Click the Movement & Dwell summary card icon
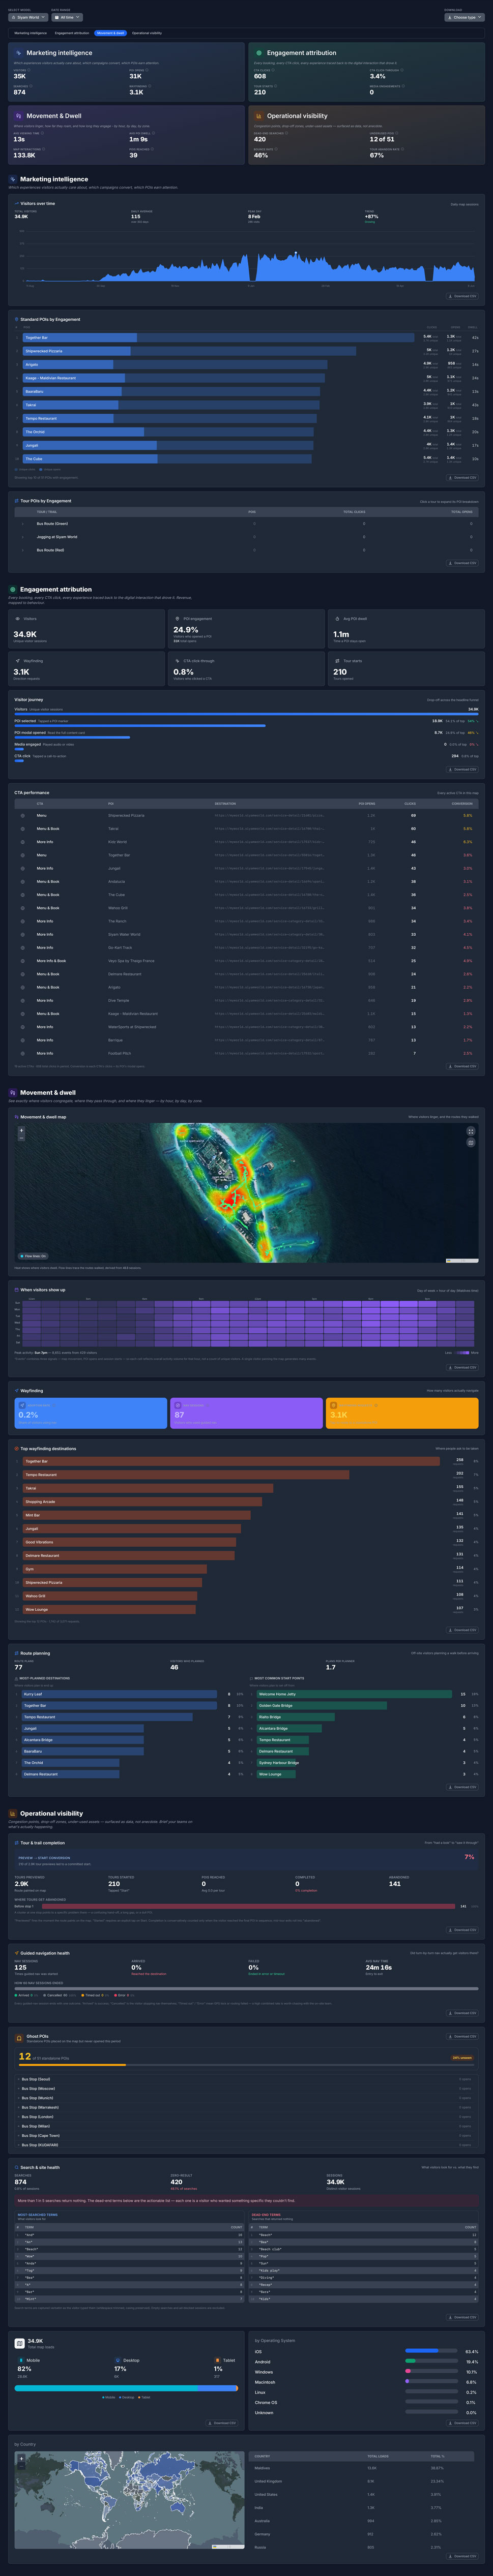 pyautogui.click(x=18, y=116)
